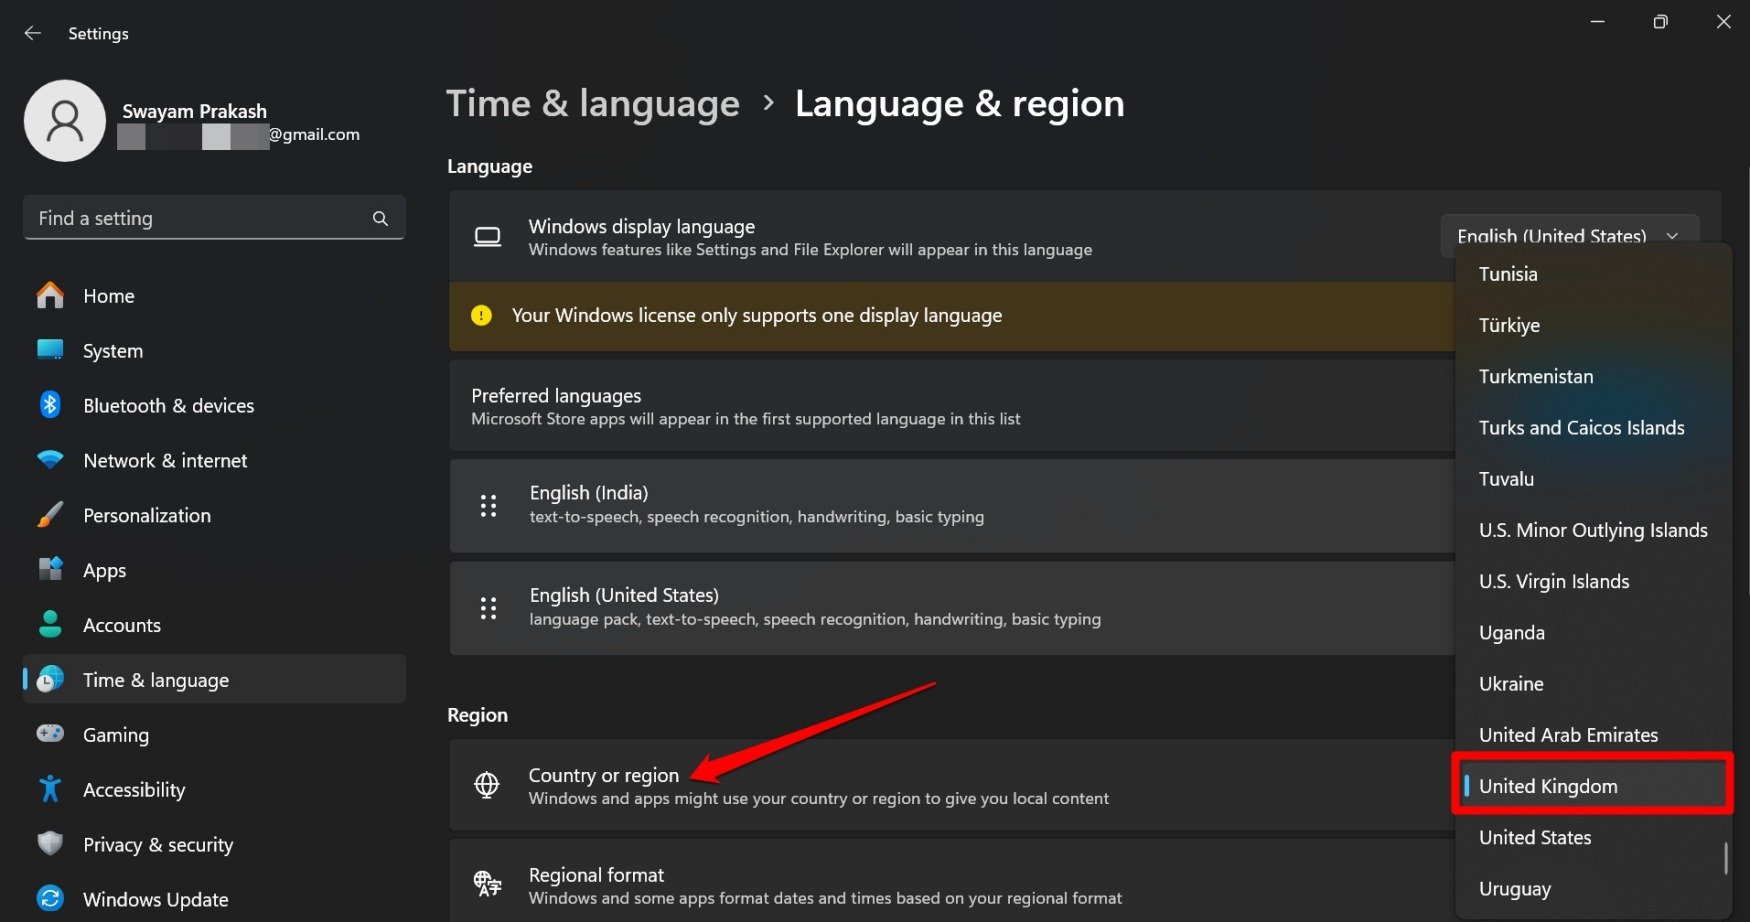Select the Bluetooth & devices icon
This screenshot has width=1750, height=922.
click(x=50, y=405)
